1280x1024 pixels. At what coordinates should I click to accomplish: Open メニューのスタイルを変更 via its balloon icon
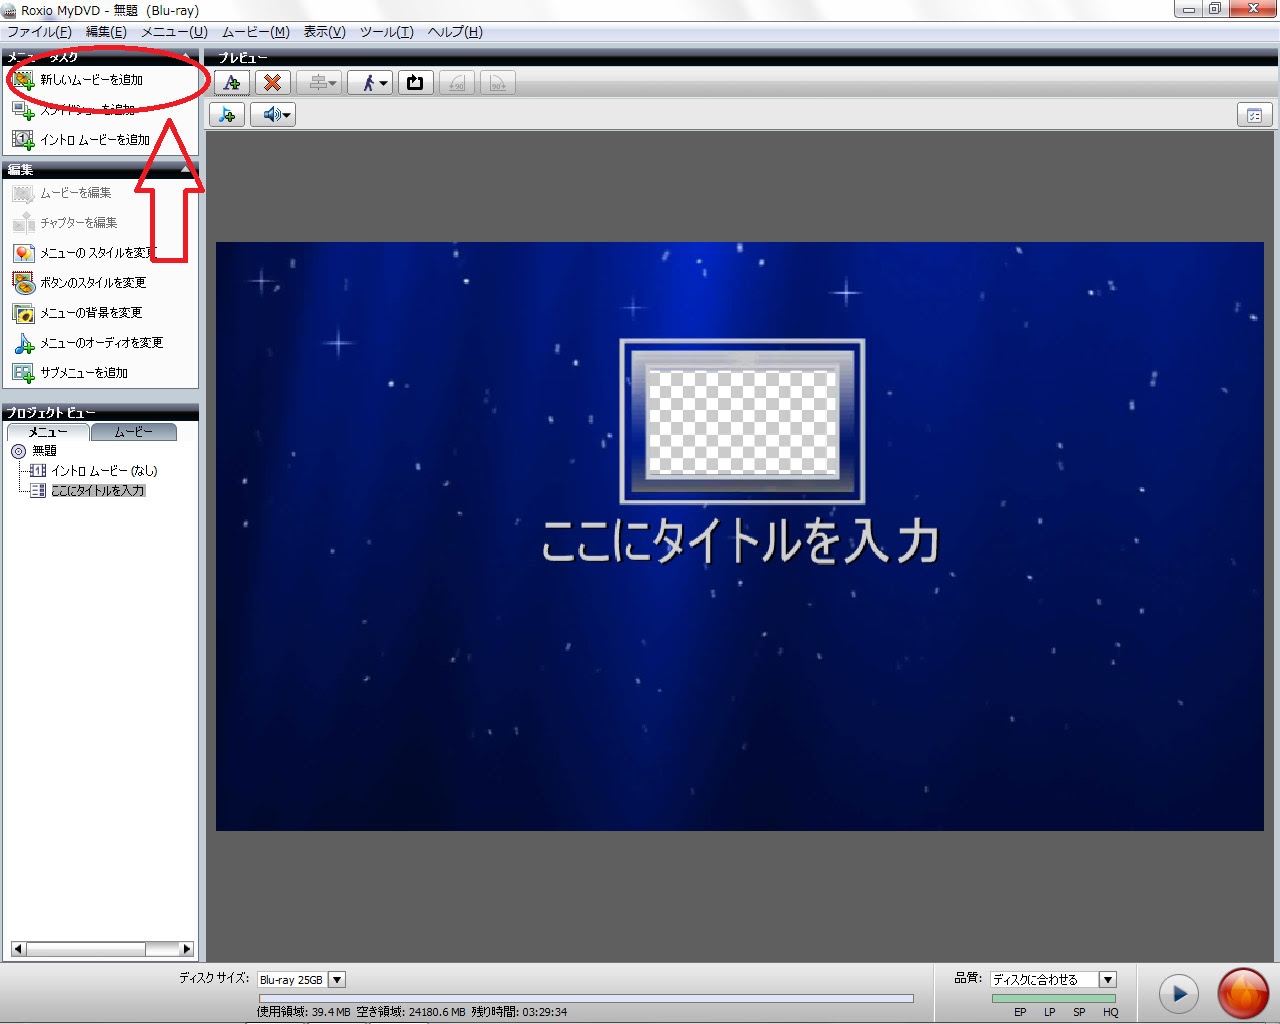(23, 253)
